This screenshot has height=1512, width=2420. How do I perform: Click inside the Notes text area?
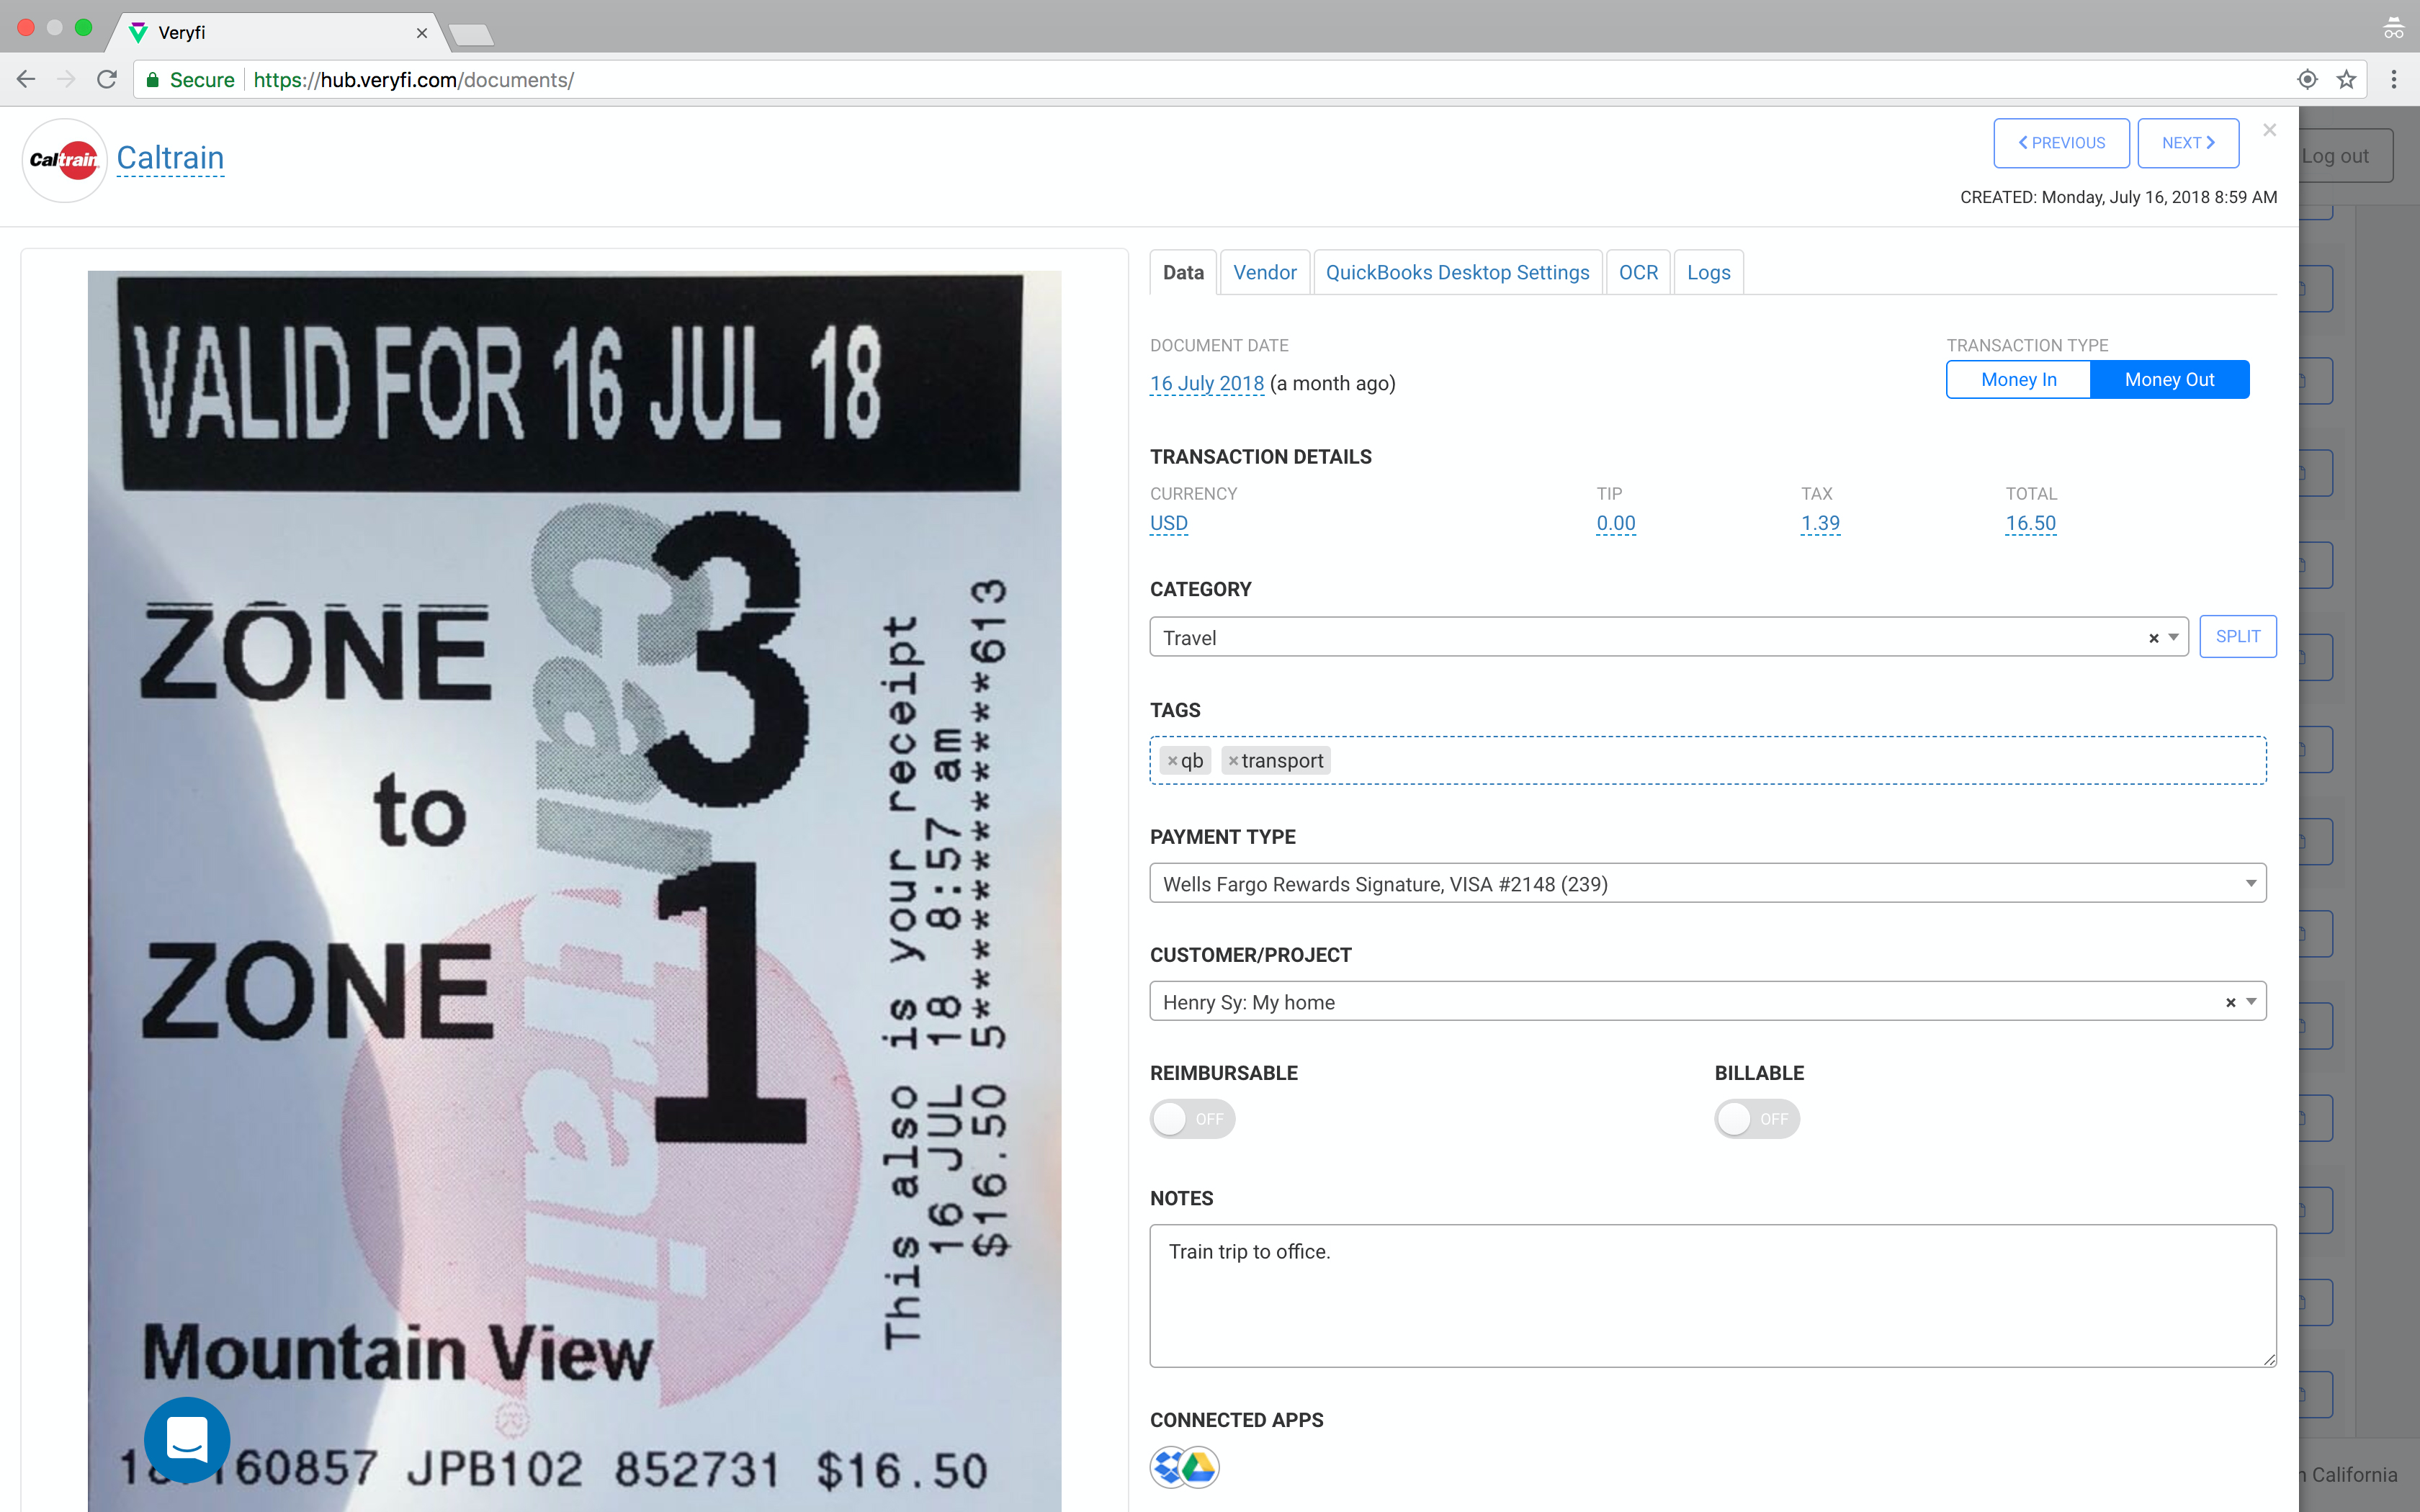1711,1295
